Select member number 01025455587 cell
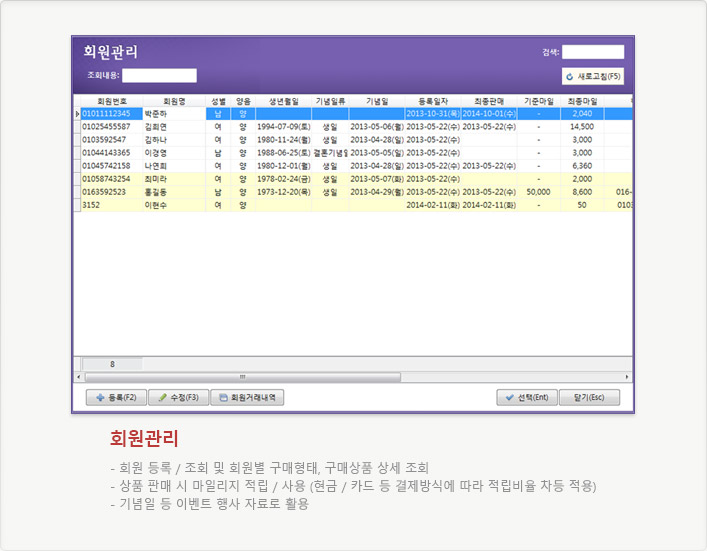This screenshot has width=707, height=551. point(112,127)
